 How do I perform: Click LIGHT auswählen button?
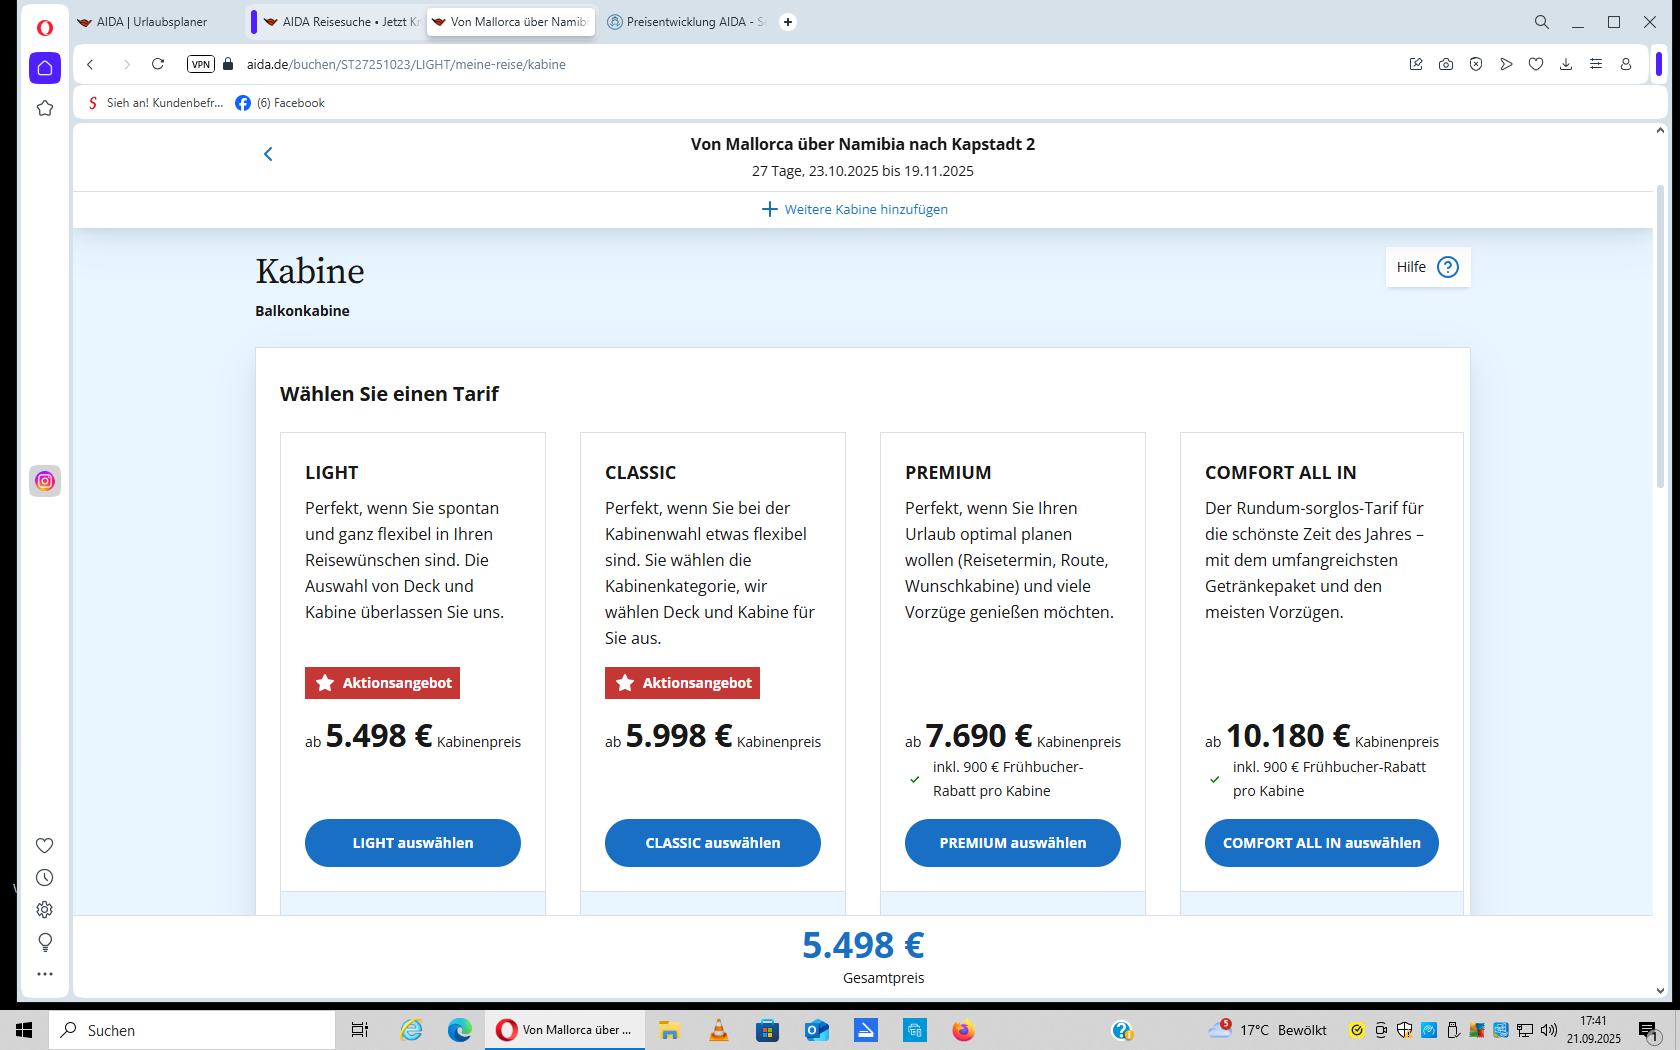(412, 843)
